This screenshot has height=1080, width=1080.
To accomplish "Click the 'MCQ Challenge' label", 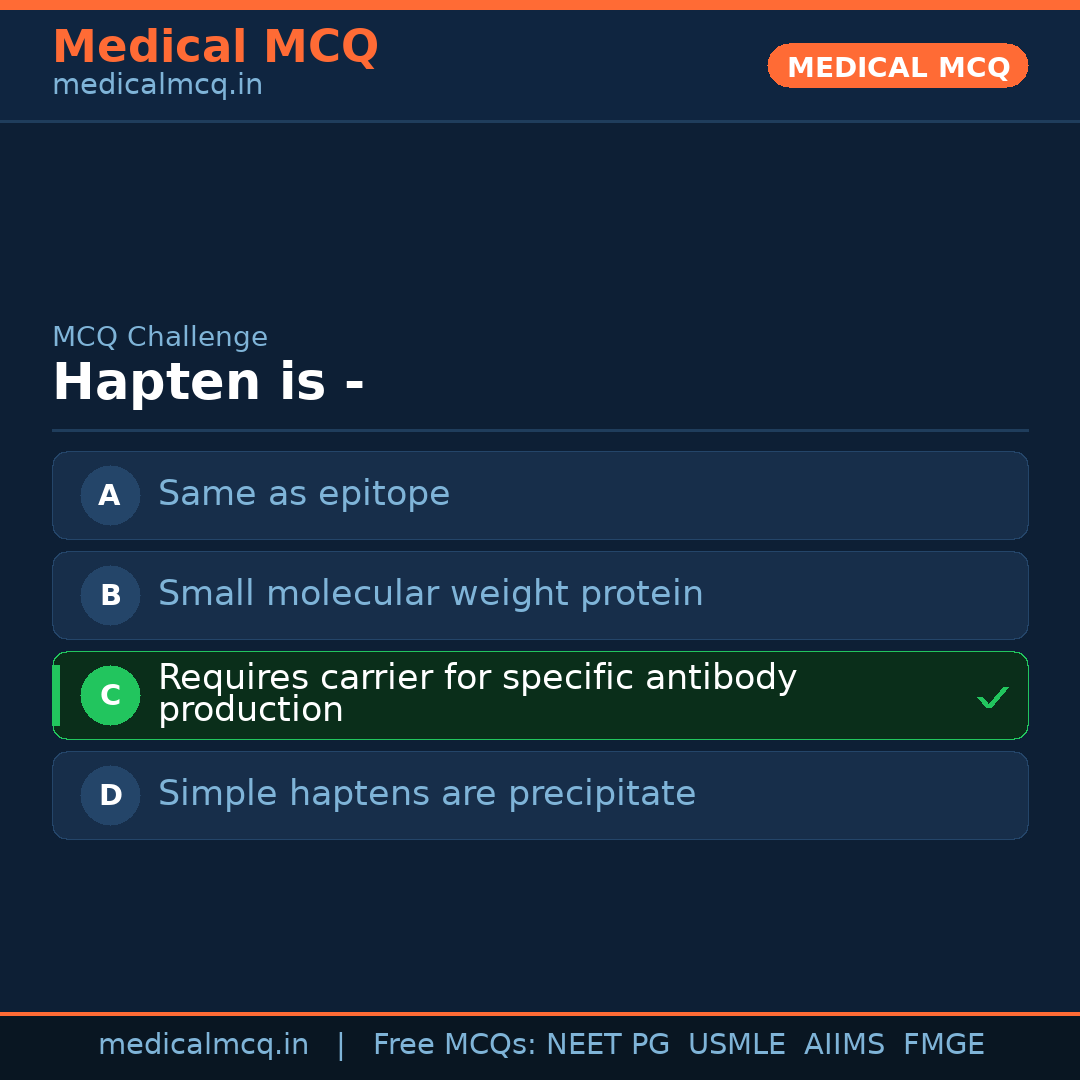I will tap(160, 338).
